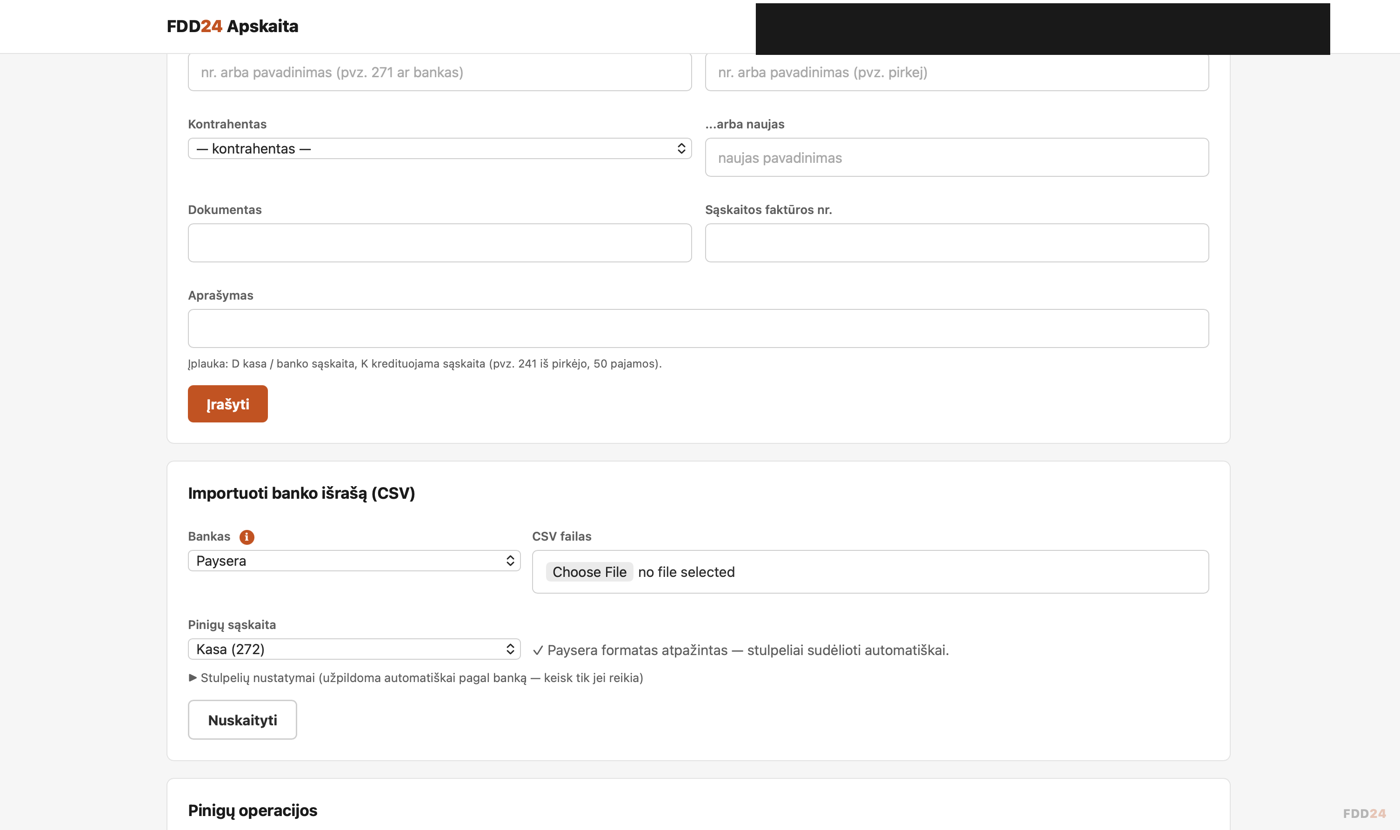Open the Kontrahentas dropdown

coord(440,148)
